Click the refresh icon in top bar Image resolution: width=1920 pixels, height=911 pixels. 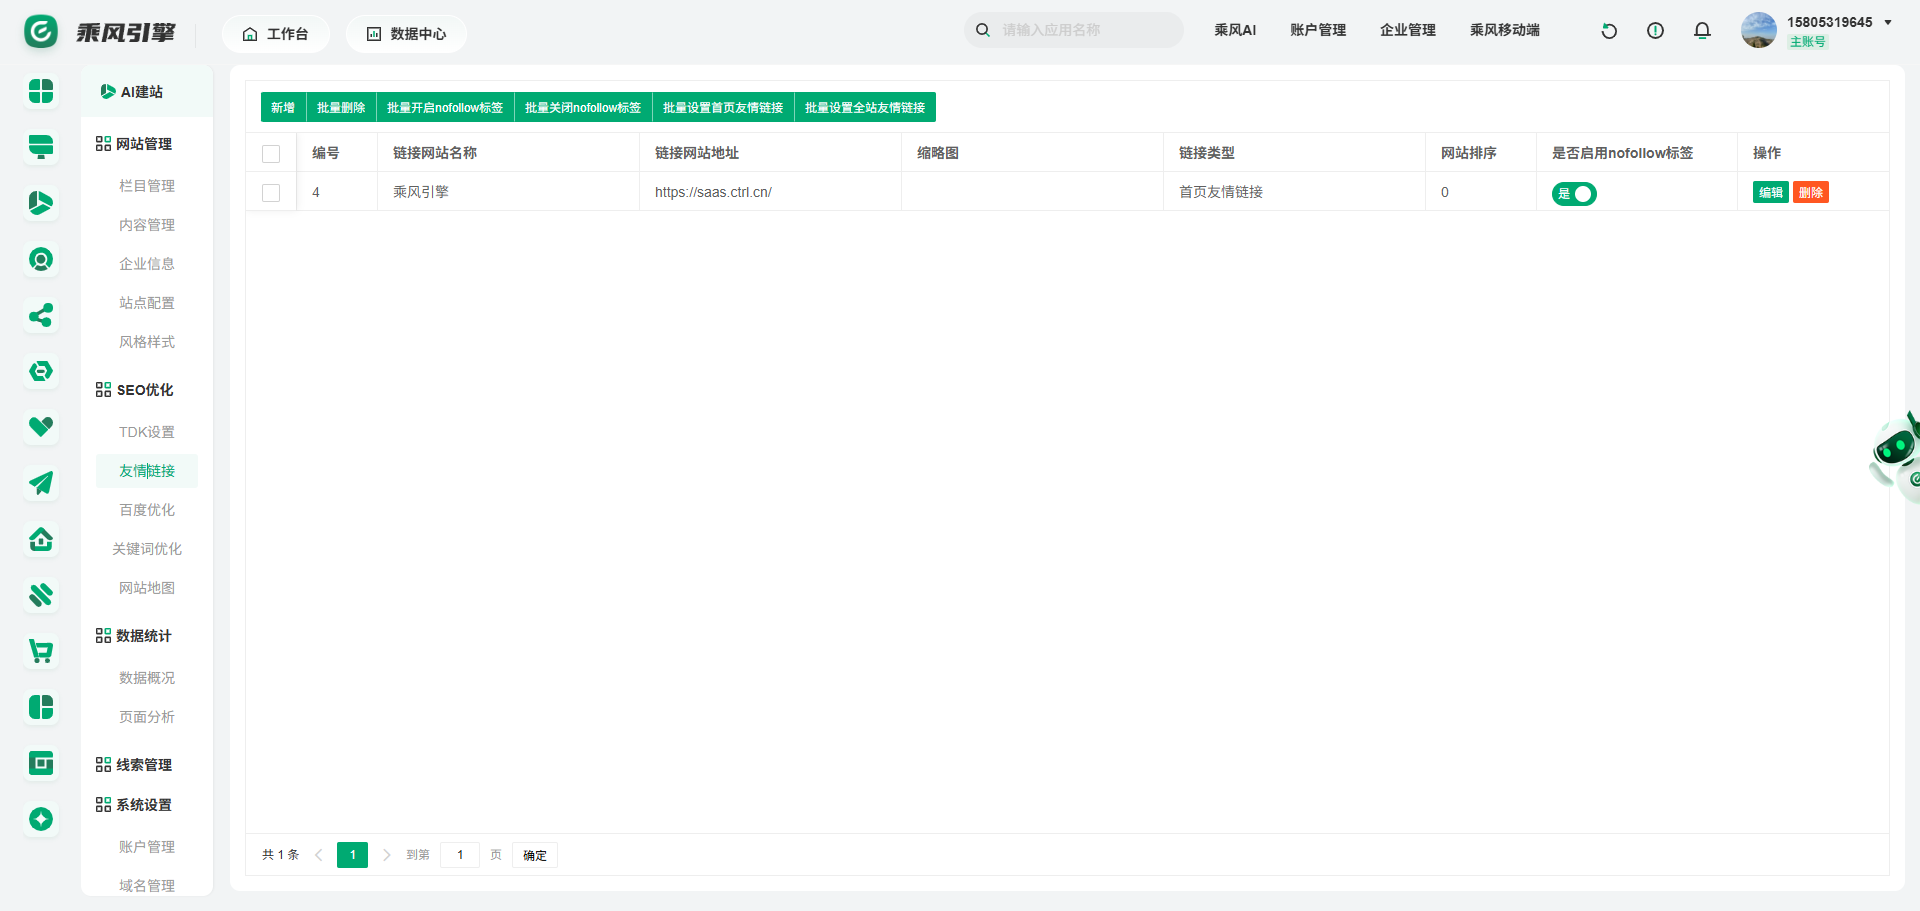pyautogui.click(x=1609, y=31)
